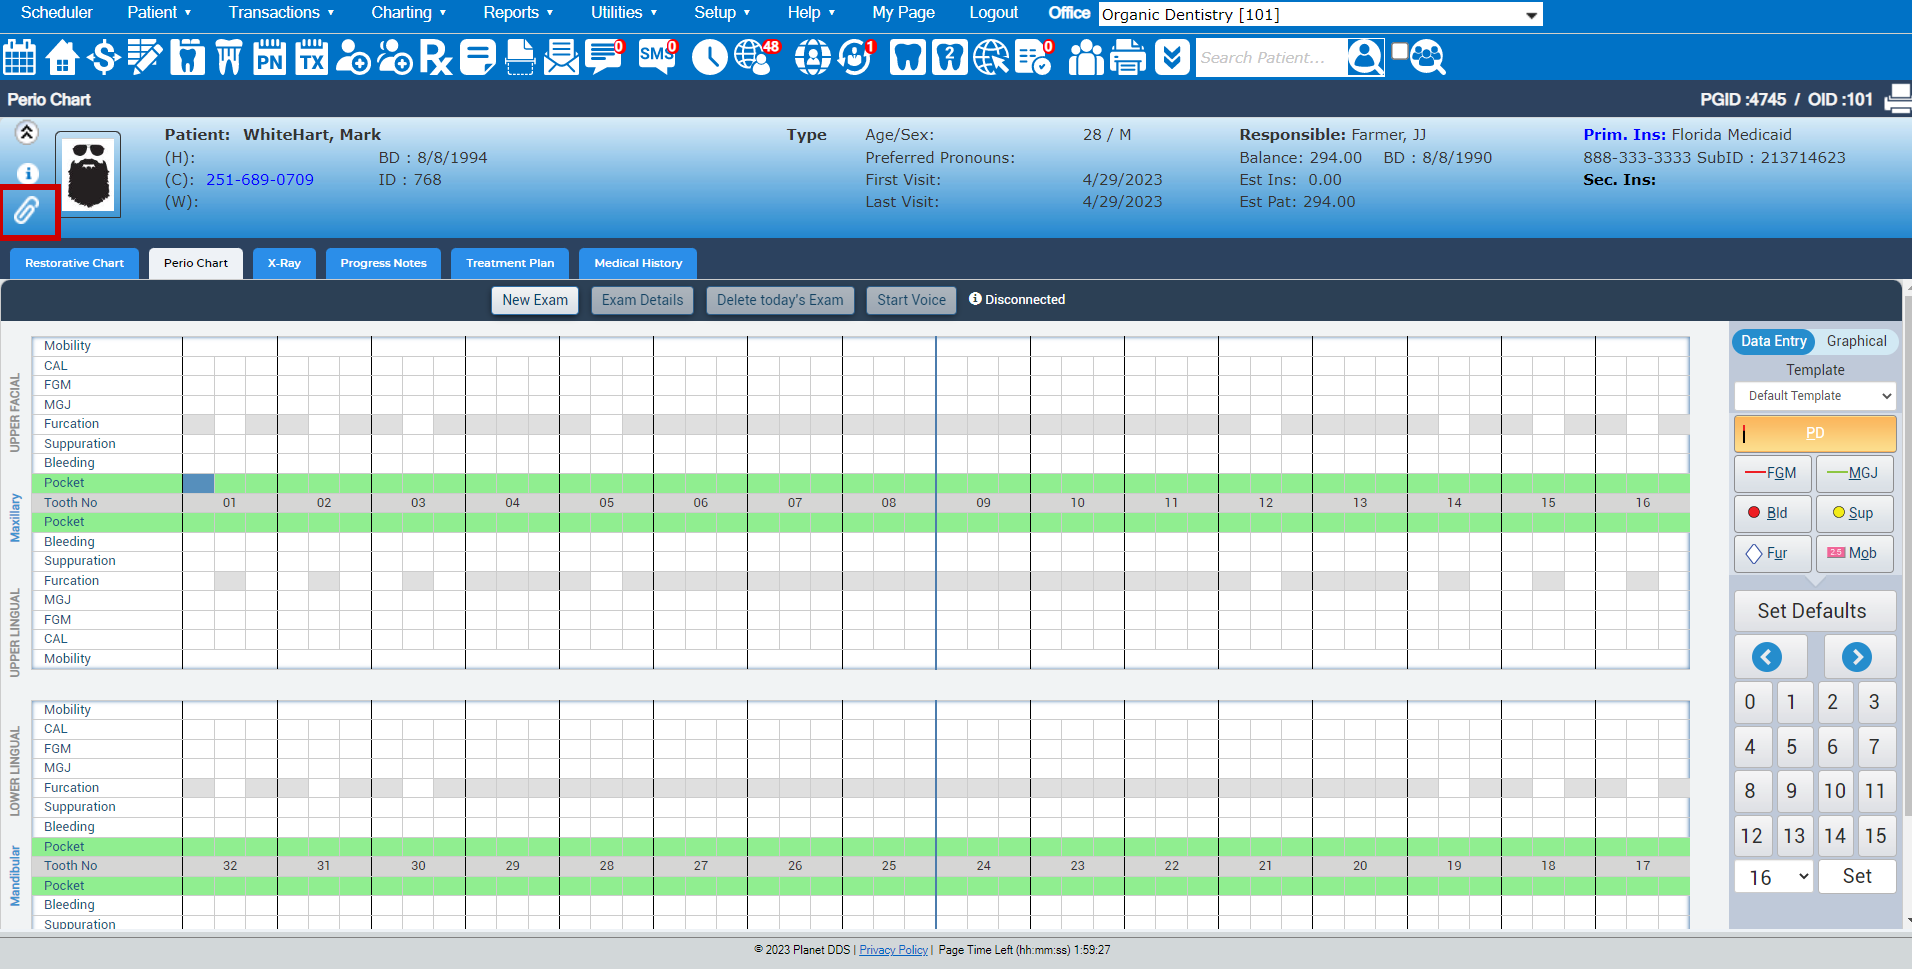The image size is (1912, 969).
Task: Click the add single patient icon
Action: [353, 57]
